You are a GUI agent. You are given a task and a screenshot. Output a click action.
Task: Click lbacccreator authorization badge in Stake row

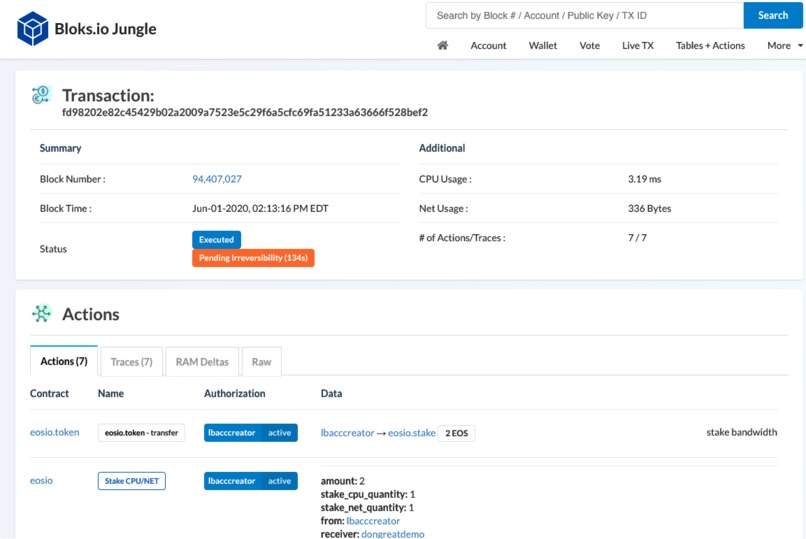coord(251,481)
